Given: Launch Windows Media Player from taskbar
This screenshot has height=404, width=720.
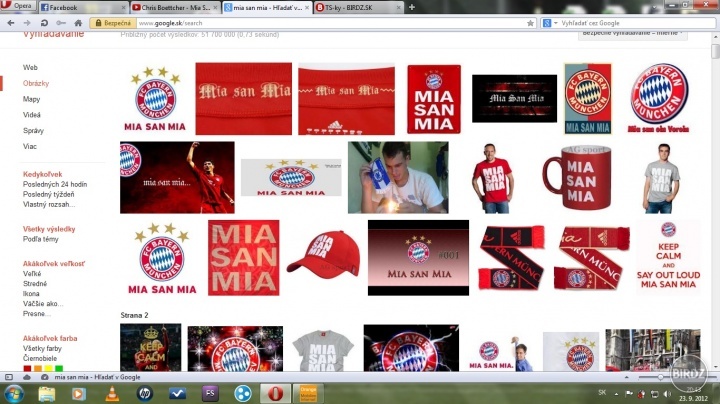Looking at the screenshot, I should (79, 394).
